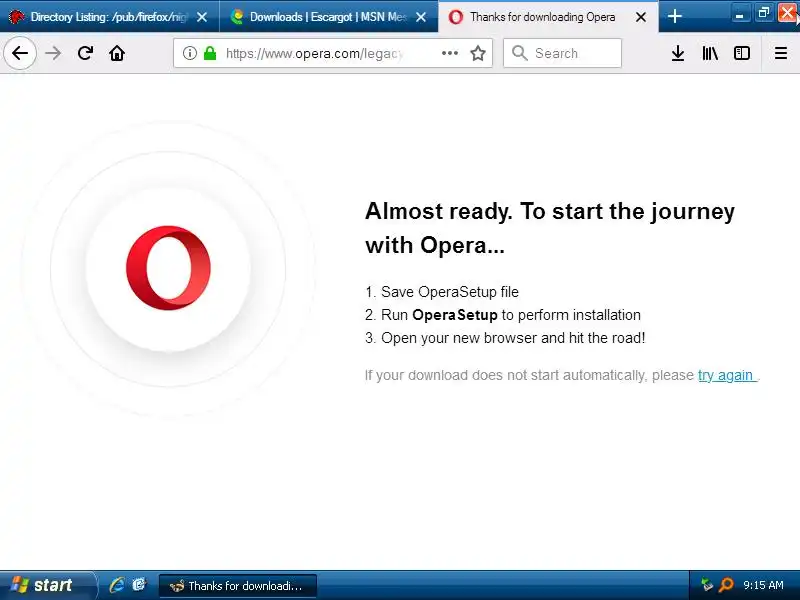Minimize the Firefox window

(739, 13)
